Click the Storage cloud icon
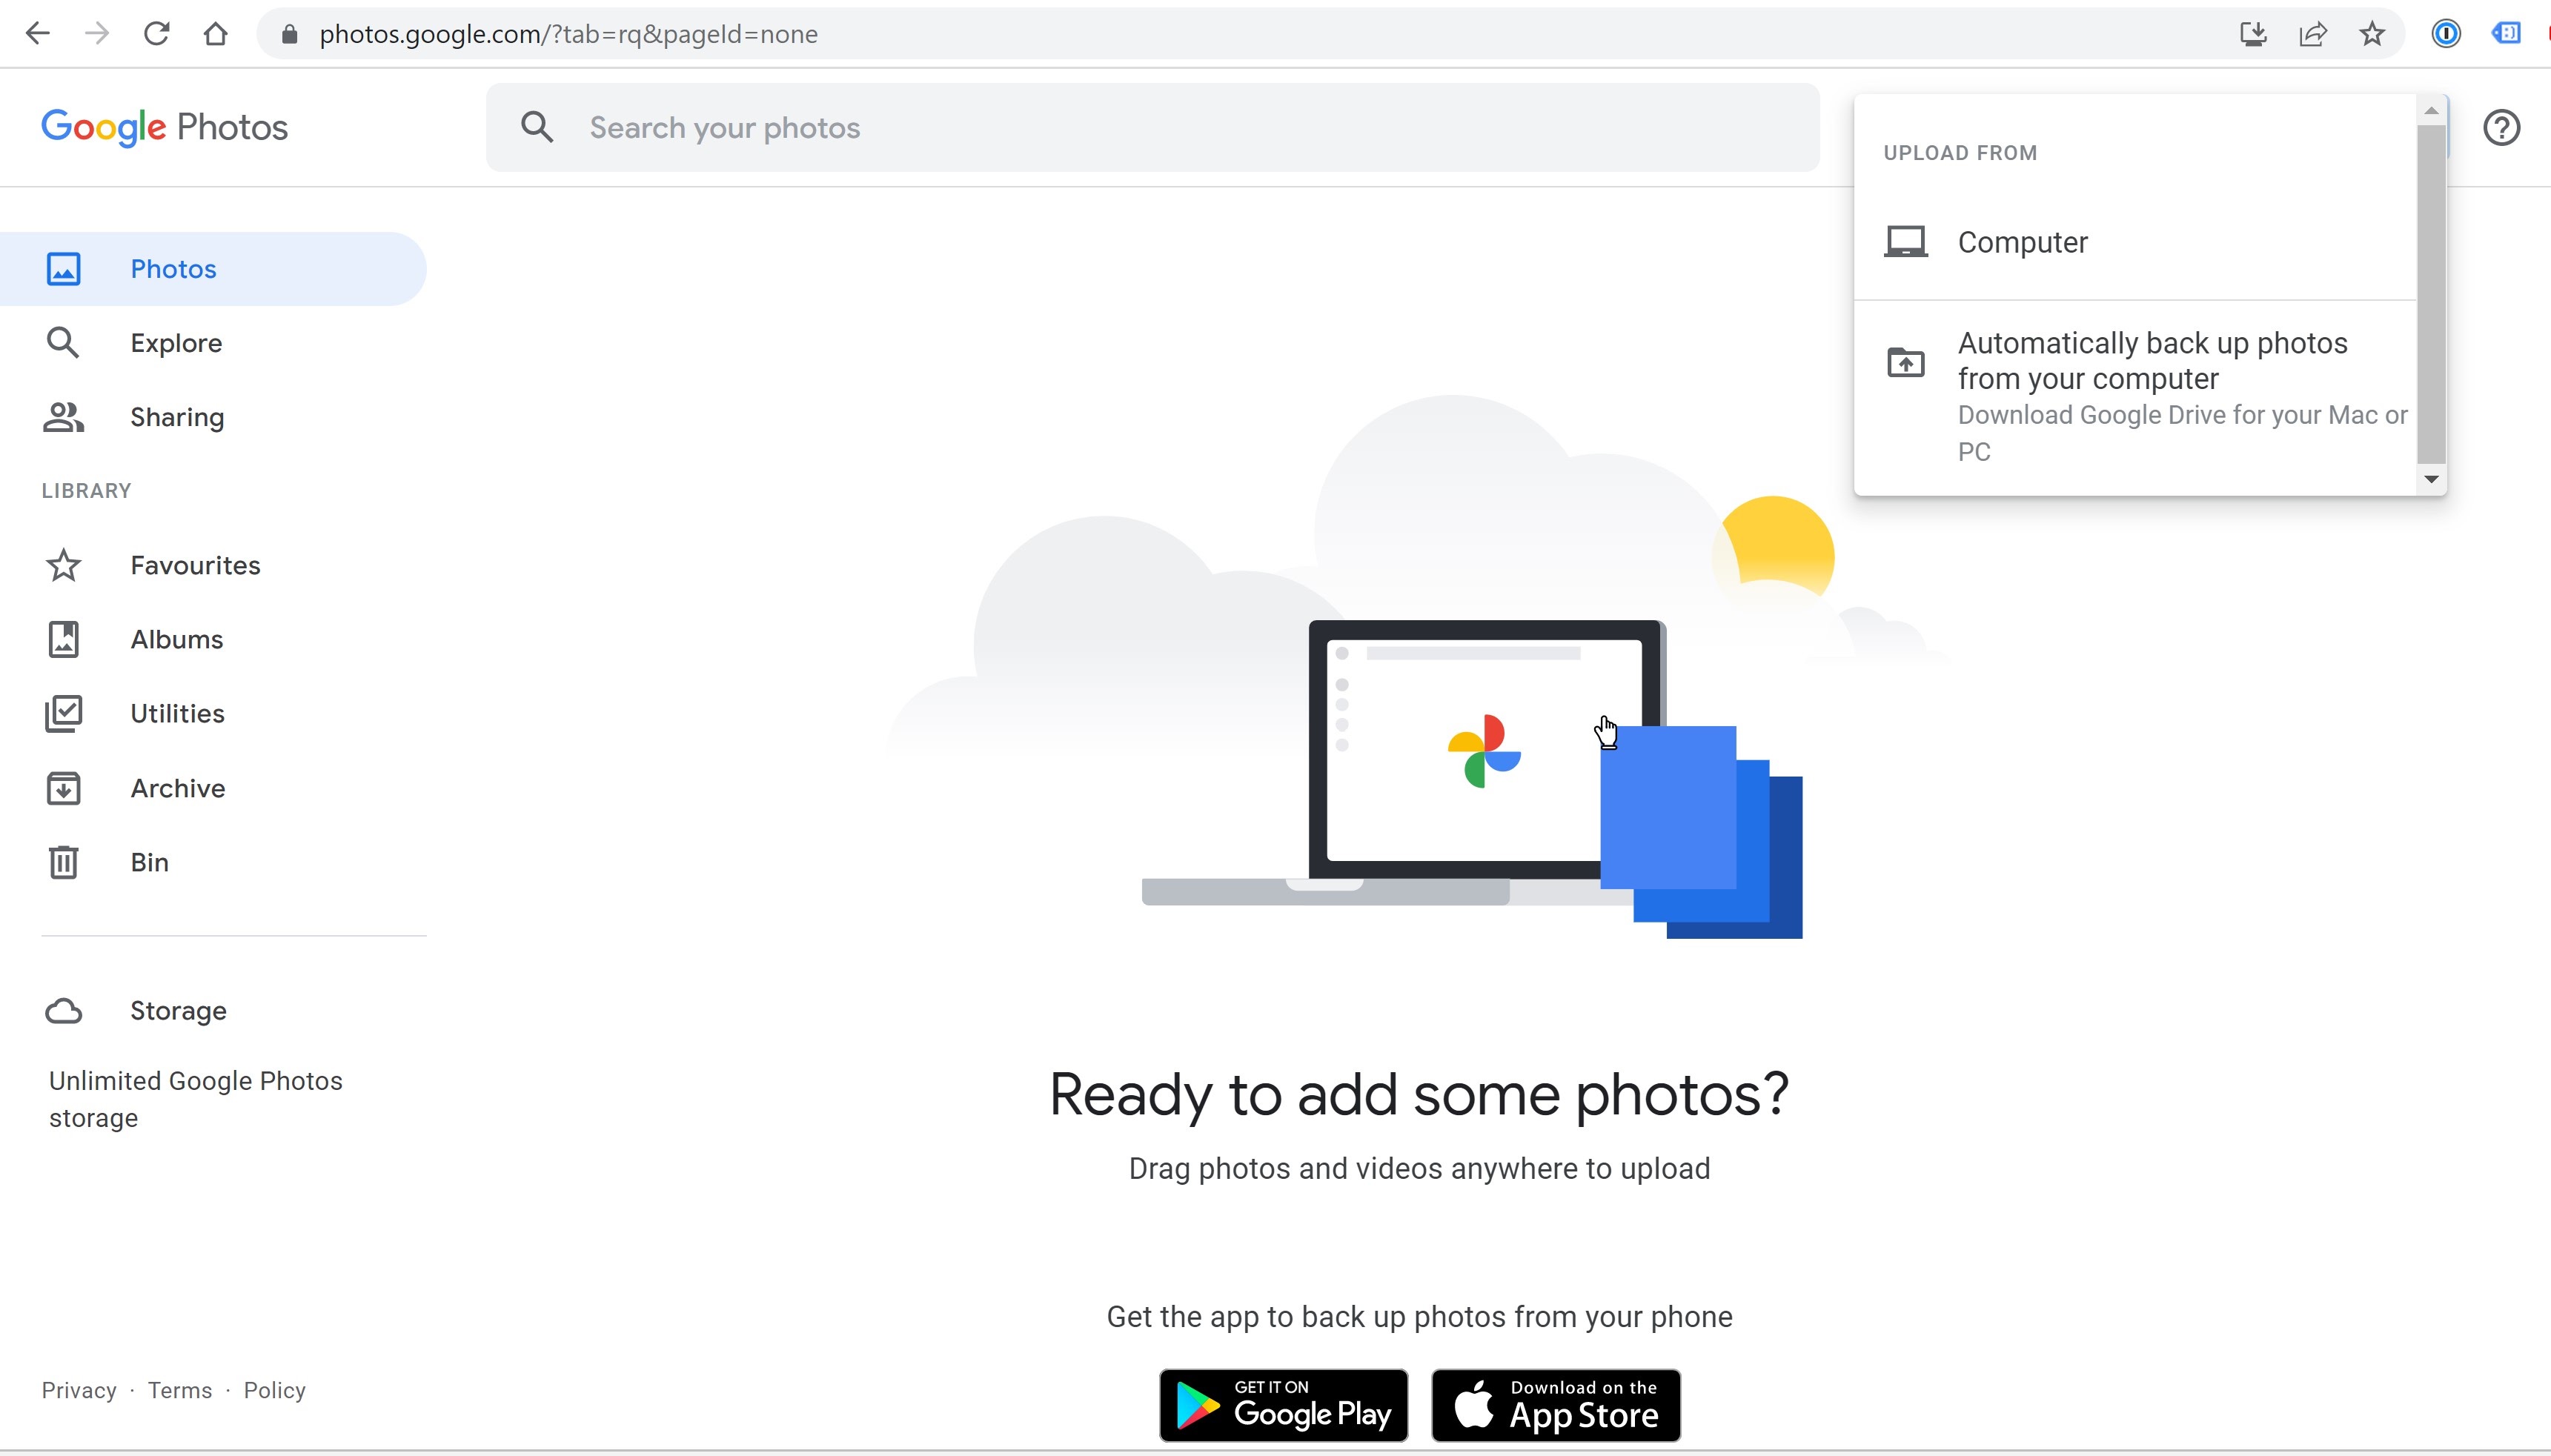2551x1456 pixels. click(x=63, y=1009)
